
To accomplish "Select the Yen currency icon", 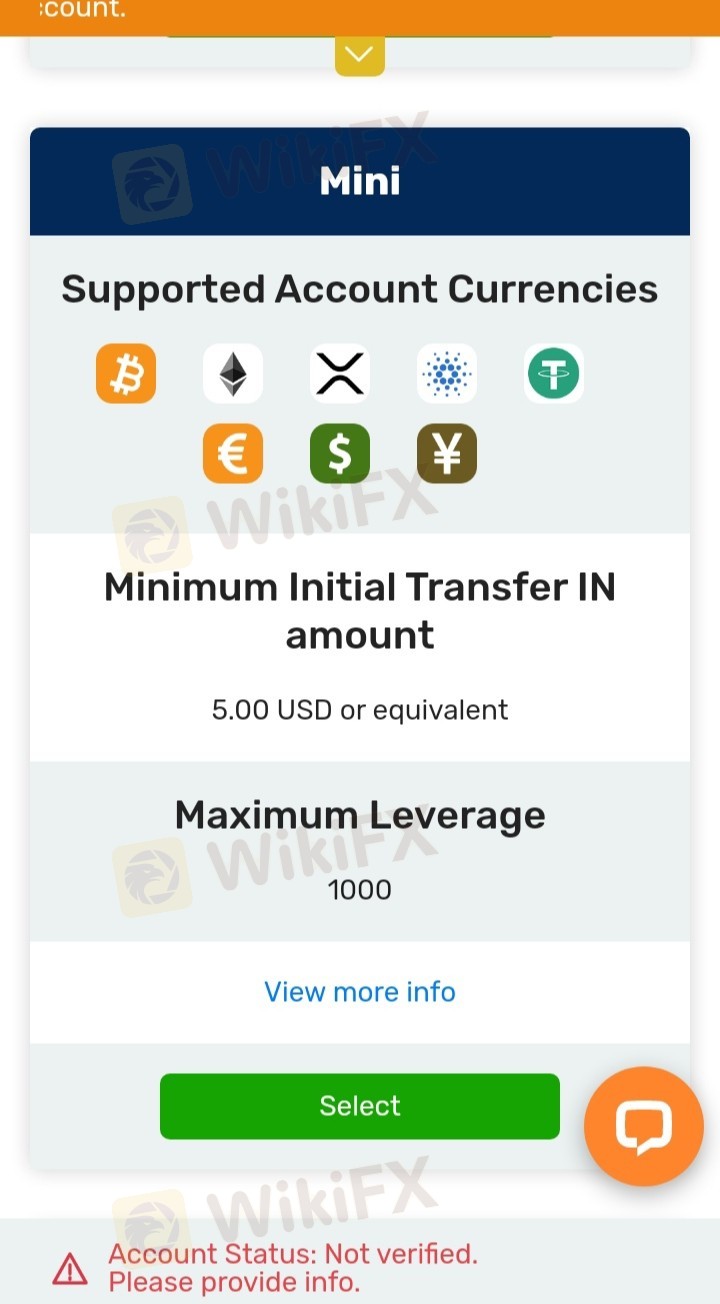I will click(x=447, y=454).
